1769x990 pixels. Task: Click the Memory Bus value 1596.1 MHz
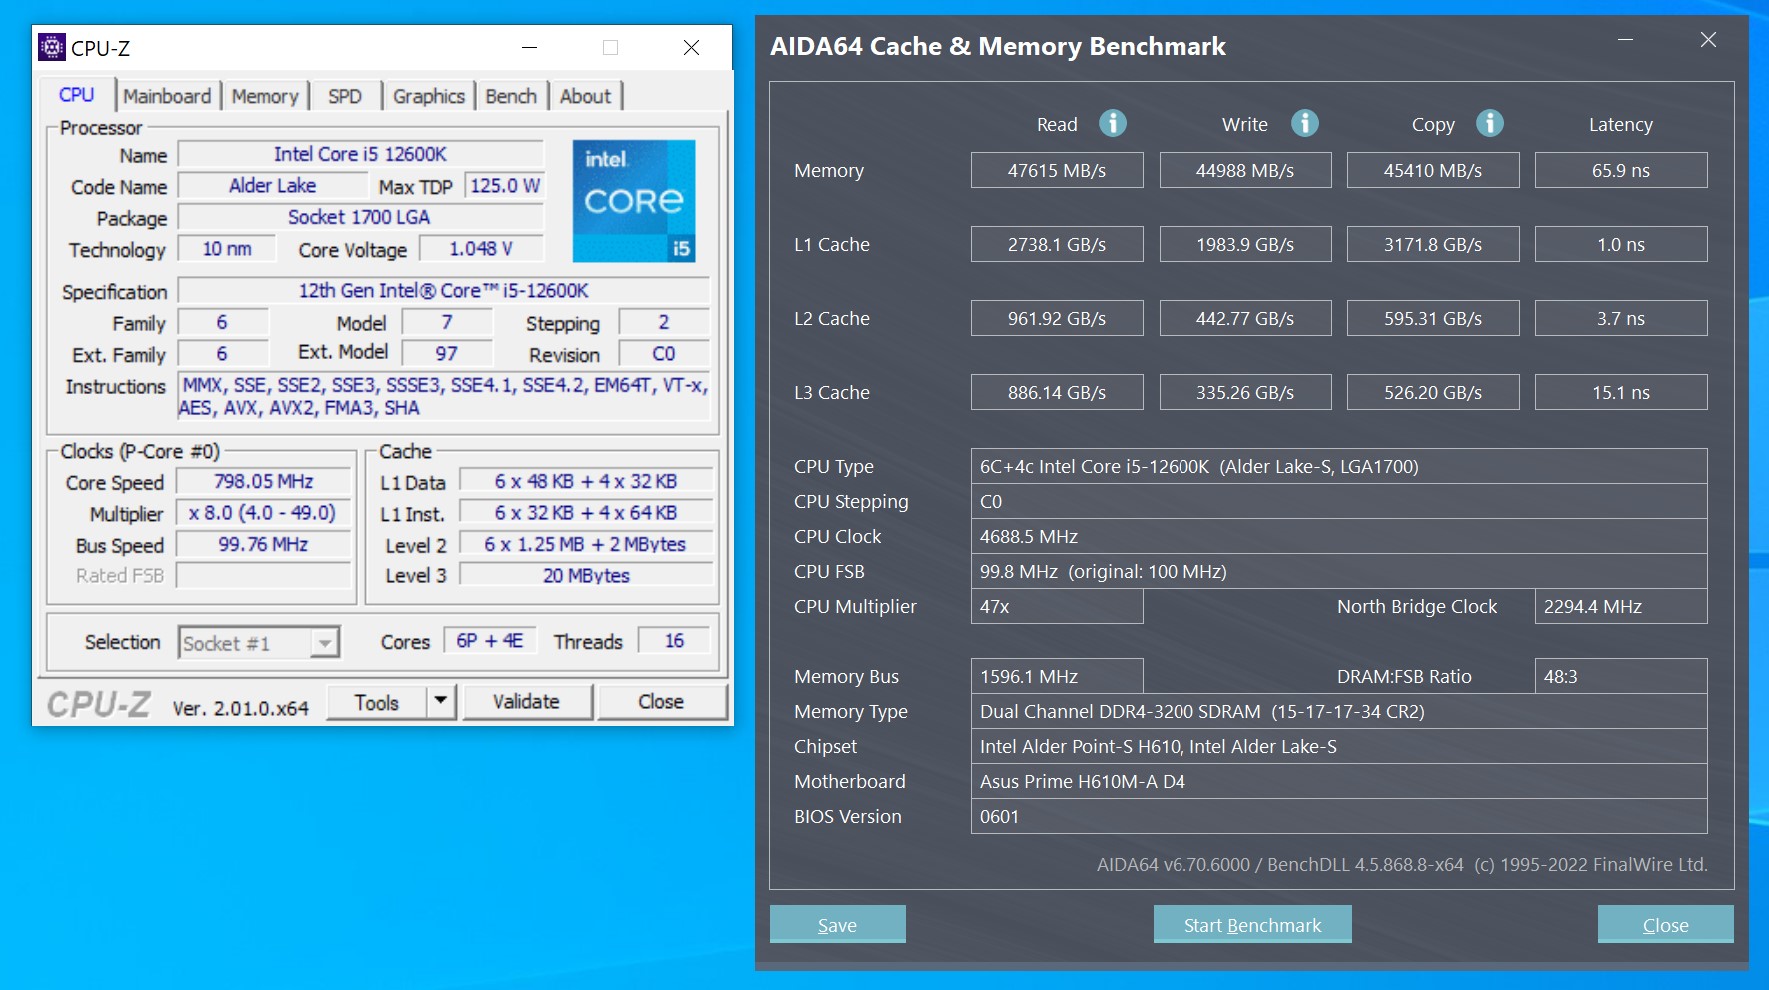point(1057,676)
